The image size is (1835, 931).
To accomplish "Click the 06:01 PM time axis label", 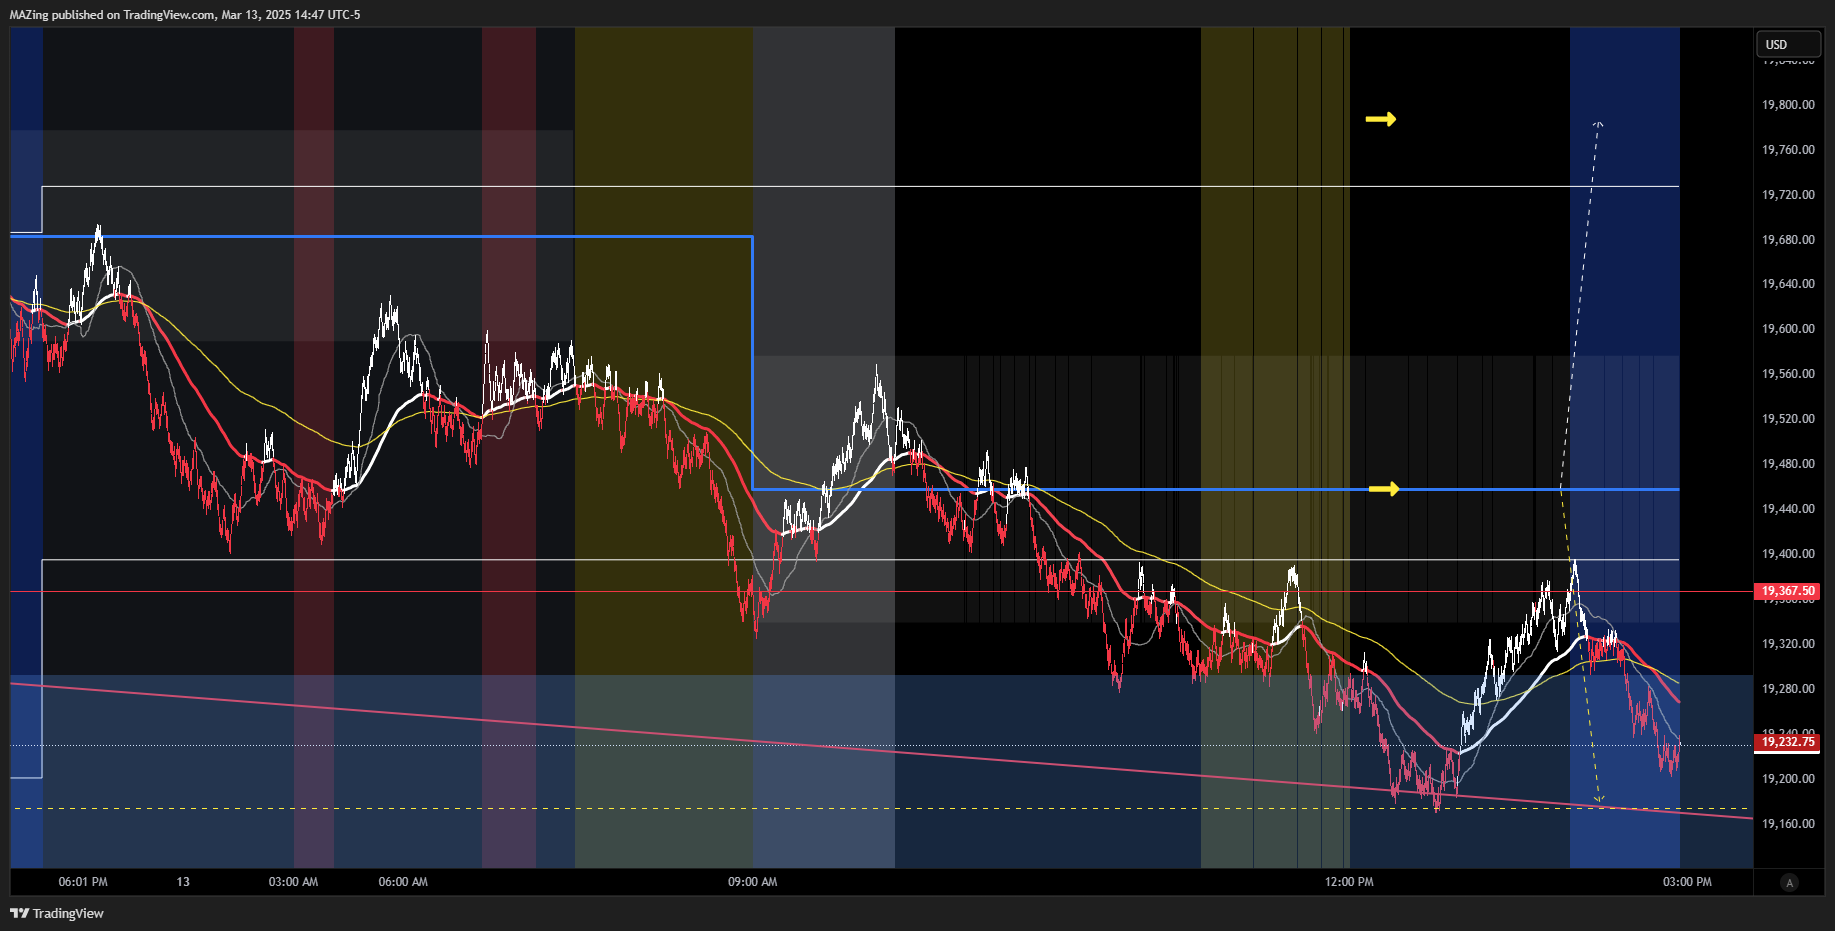I will 83,882.
